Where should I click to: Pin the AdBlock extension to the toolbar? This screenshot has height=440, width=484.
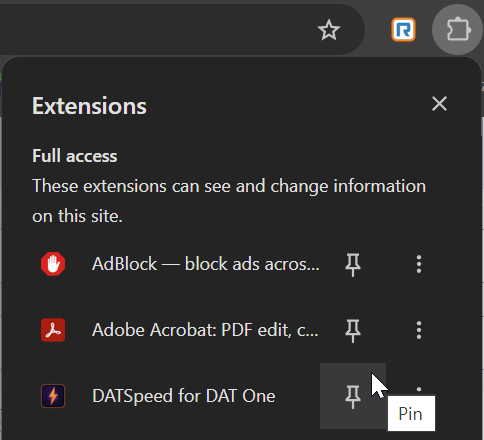pyautogui.click(x=353, y=265)
